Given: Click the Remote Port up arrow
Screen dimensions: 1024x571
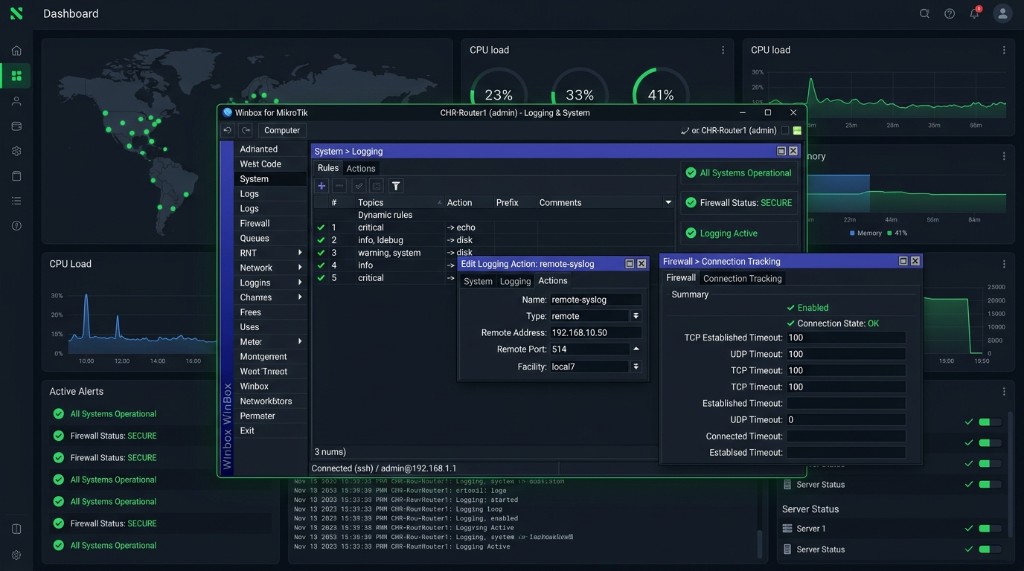Looking at the screenshot, I should click(635, 350).
